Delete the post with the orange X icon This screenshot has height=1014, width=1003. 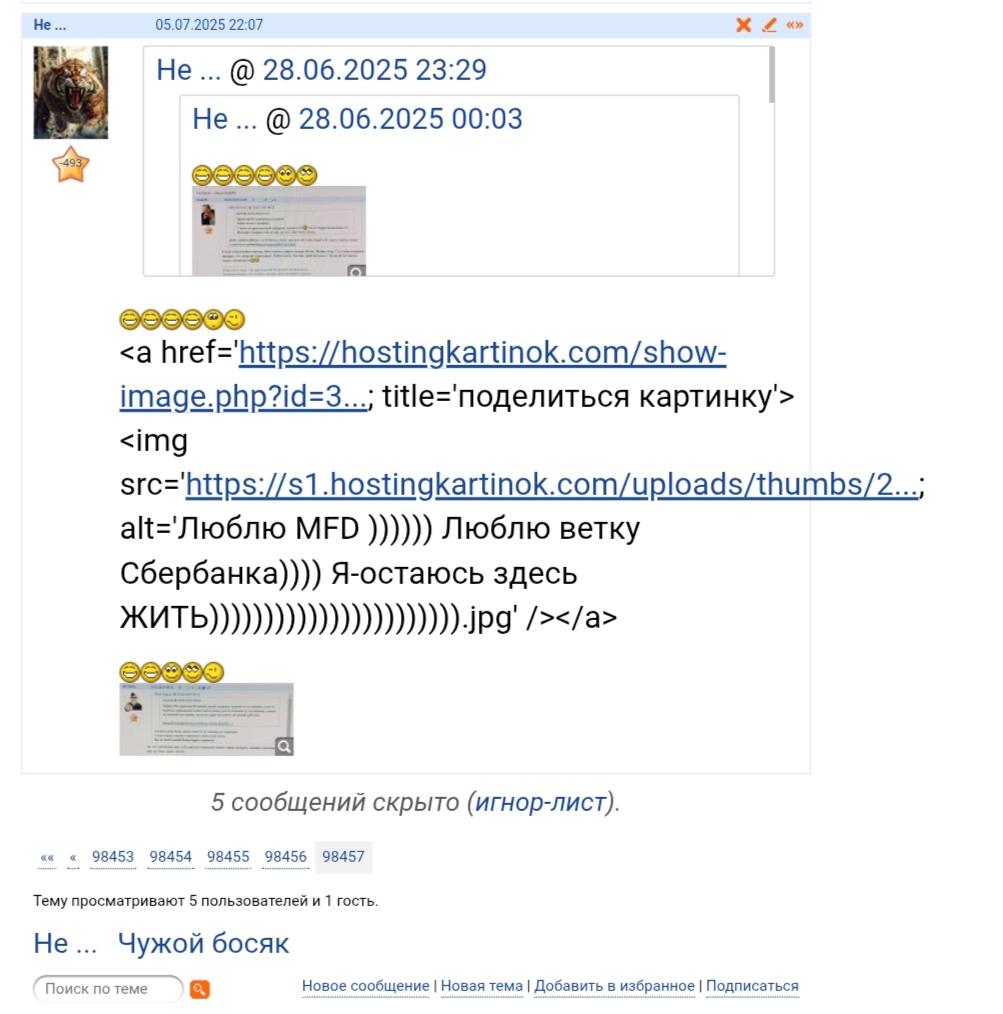coord(744,25)
